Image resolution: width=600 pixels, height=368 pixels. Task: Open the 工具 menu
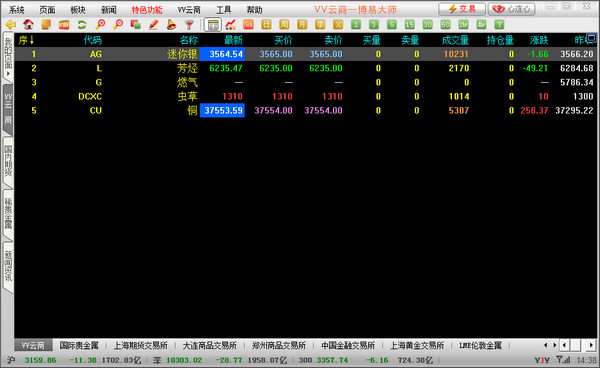click(223, 10)
